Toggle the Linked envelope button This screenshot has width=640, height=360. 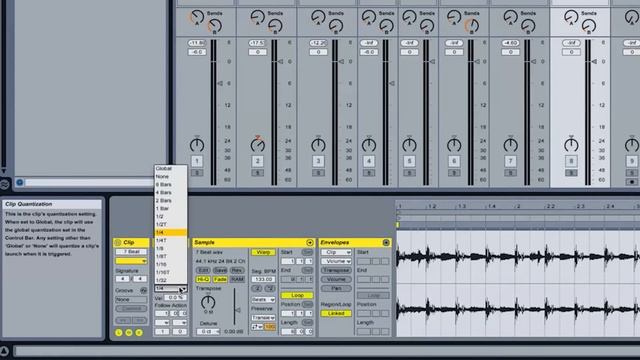[x=336, y=313]
